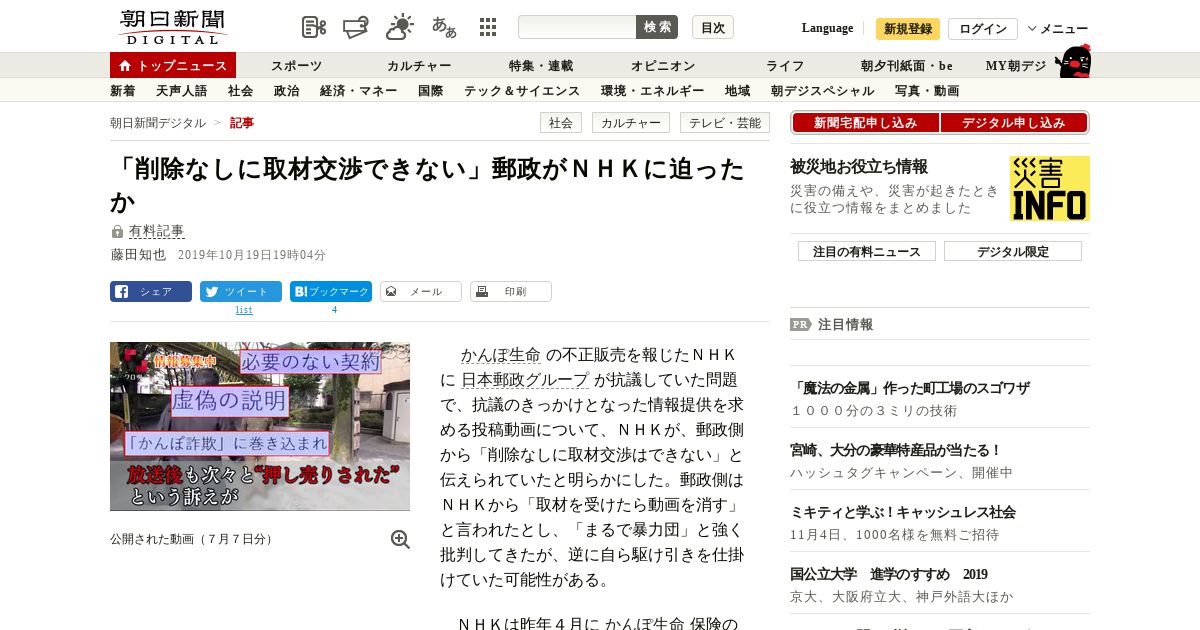Go to 天声人語 subcategory
Viewport: 1200px width, 630px height.
[182, 91]
